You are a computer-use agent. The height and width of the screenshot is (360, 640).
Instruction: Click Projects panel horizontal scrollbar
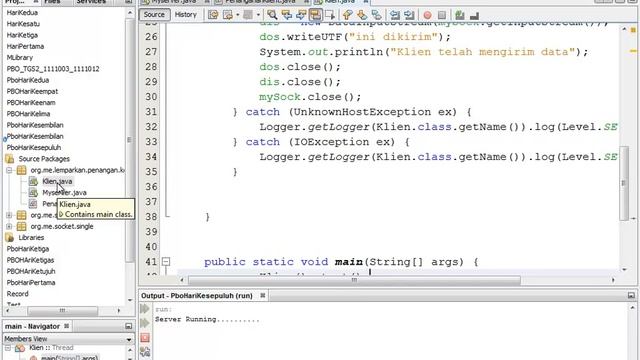click(x=62, y=311)
